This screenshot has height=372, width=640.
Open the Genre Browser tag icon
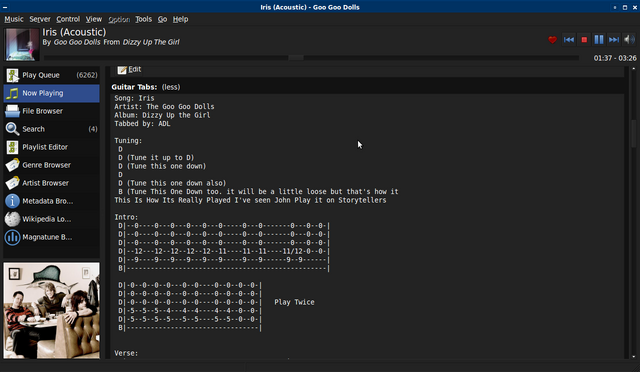12,165
